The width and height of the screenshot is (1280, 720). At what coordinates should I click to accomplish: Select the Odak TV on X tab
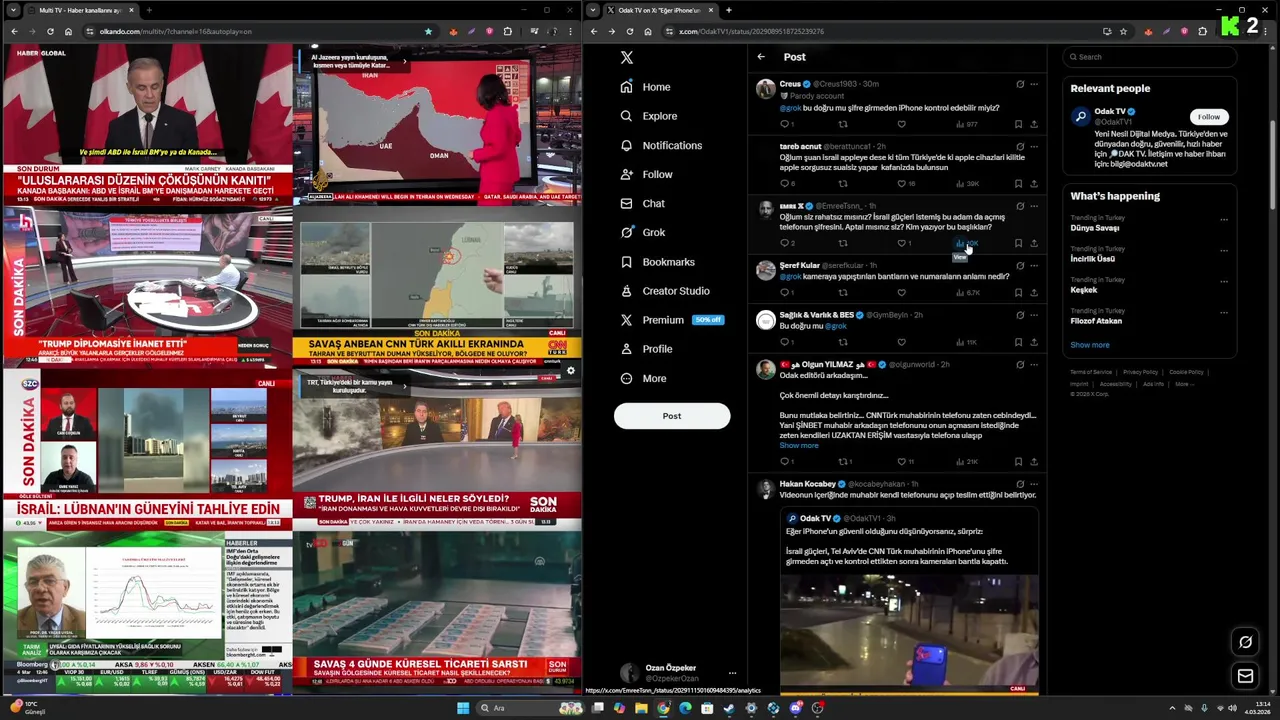coord(661,10)
